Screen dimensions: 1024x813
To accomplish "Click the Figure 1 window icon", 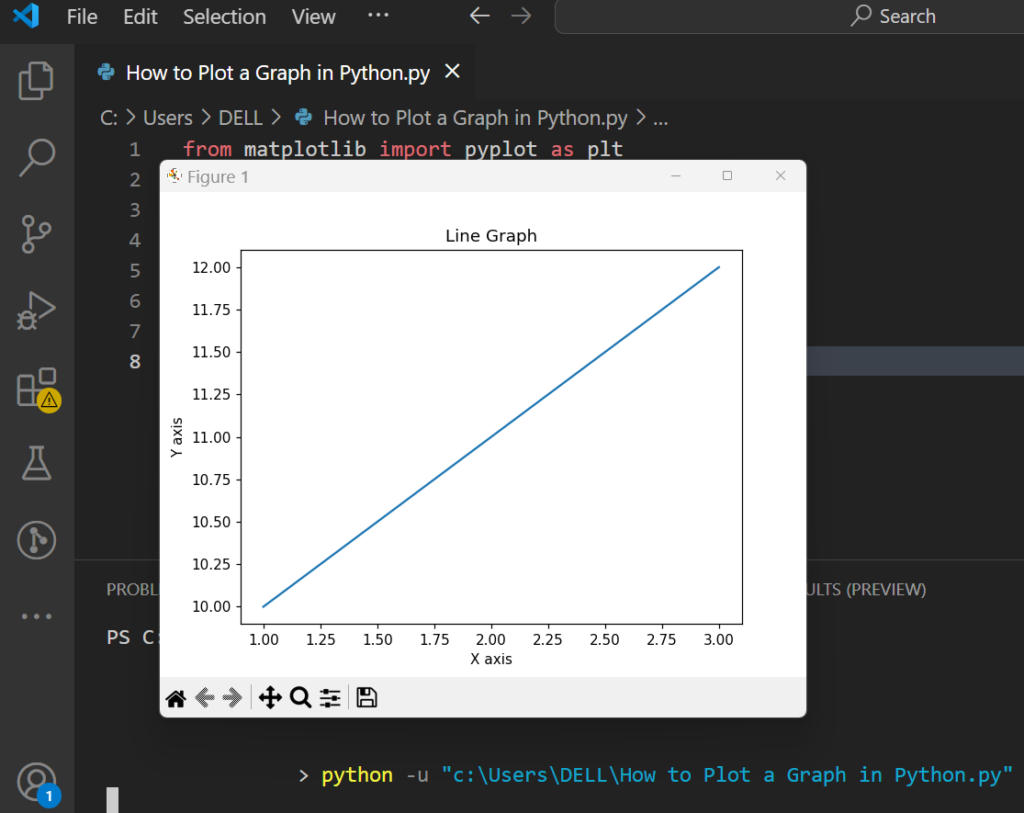I will pyautogui.click(x=174, y=176).
